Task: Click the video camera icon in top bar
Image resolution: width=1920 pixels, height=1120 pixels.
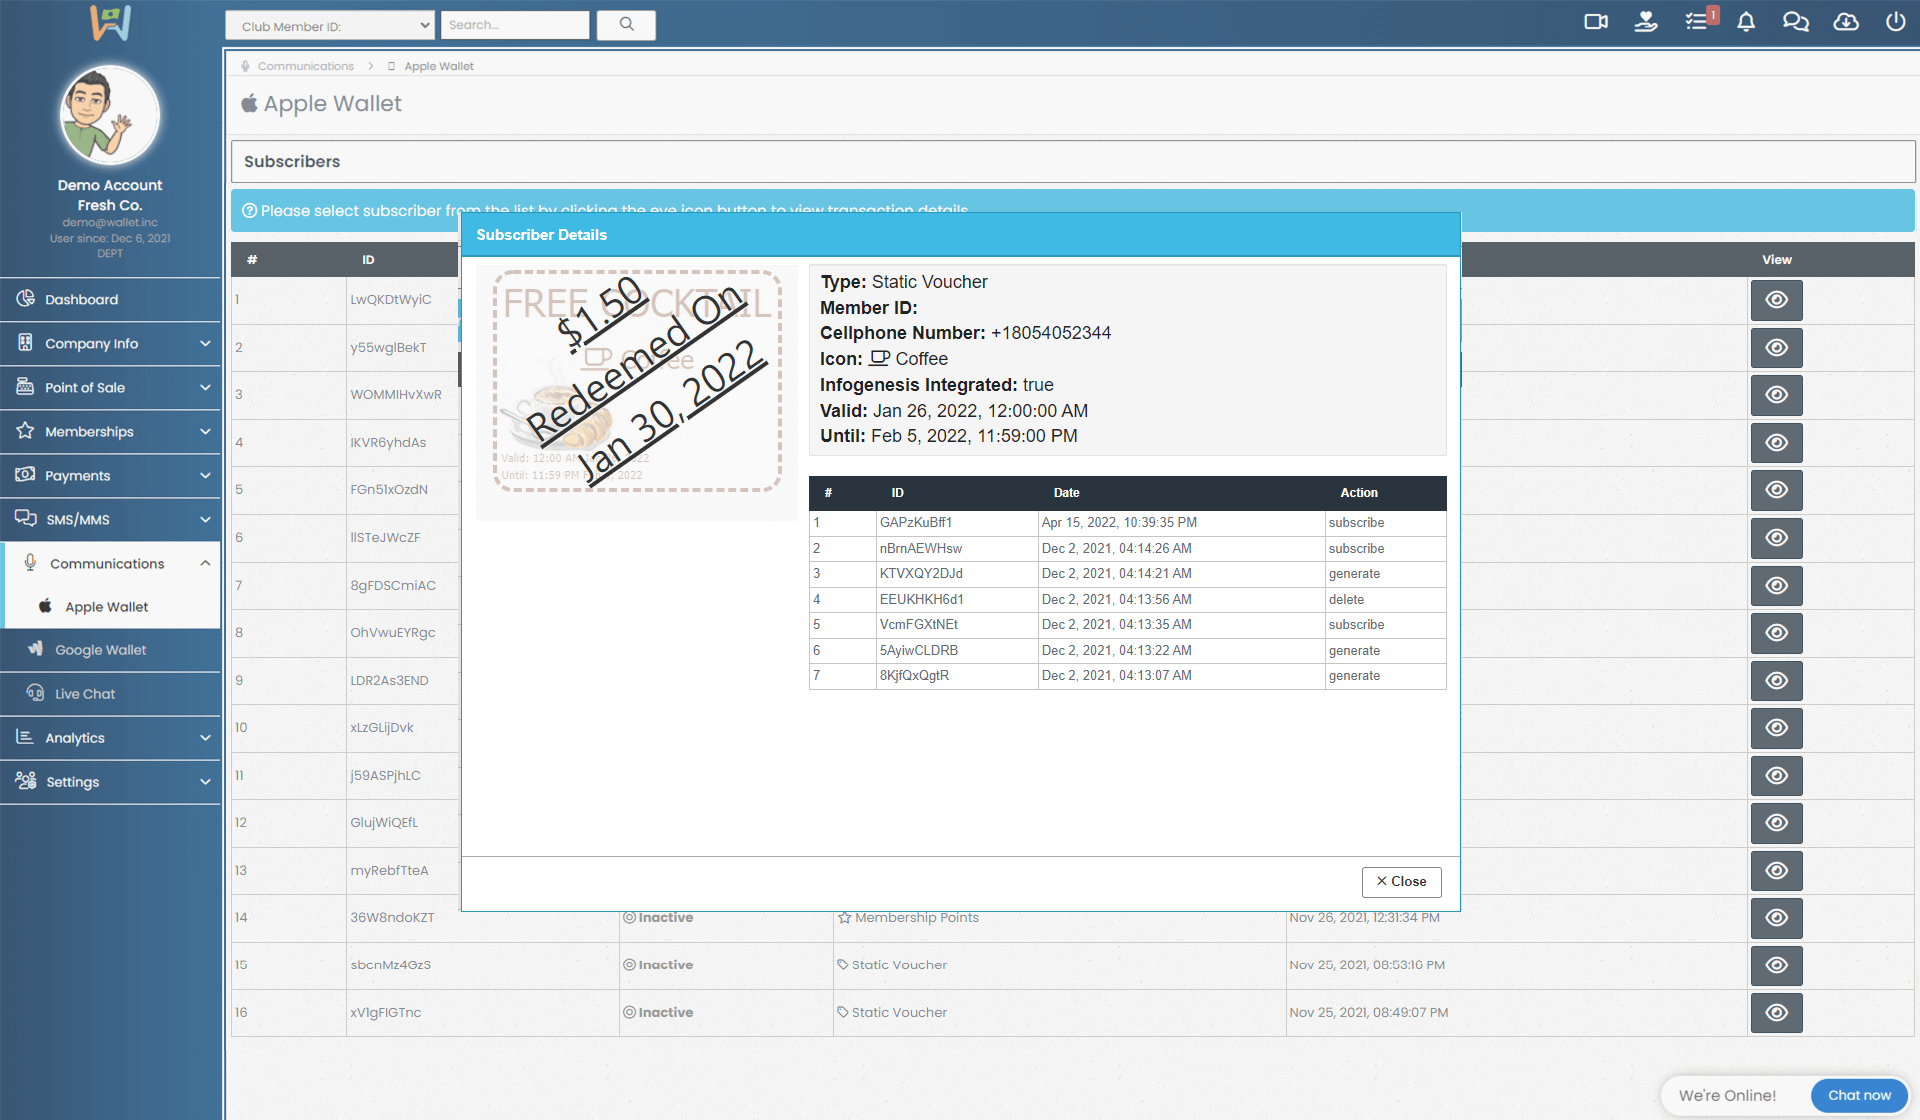Action: point(1596,22)
